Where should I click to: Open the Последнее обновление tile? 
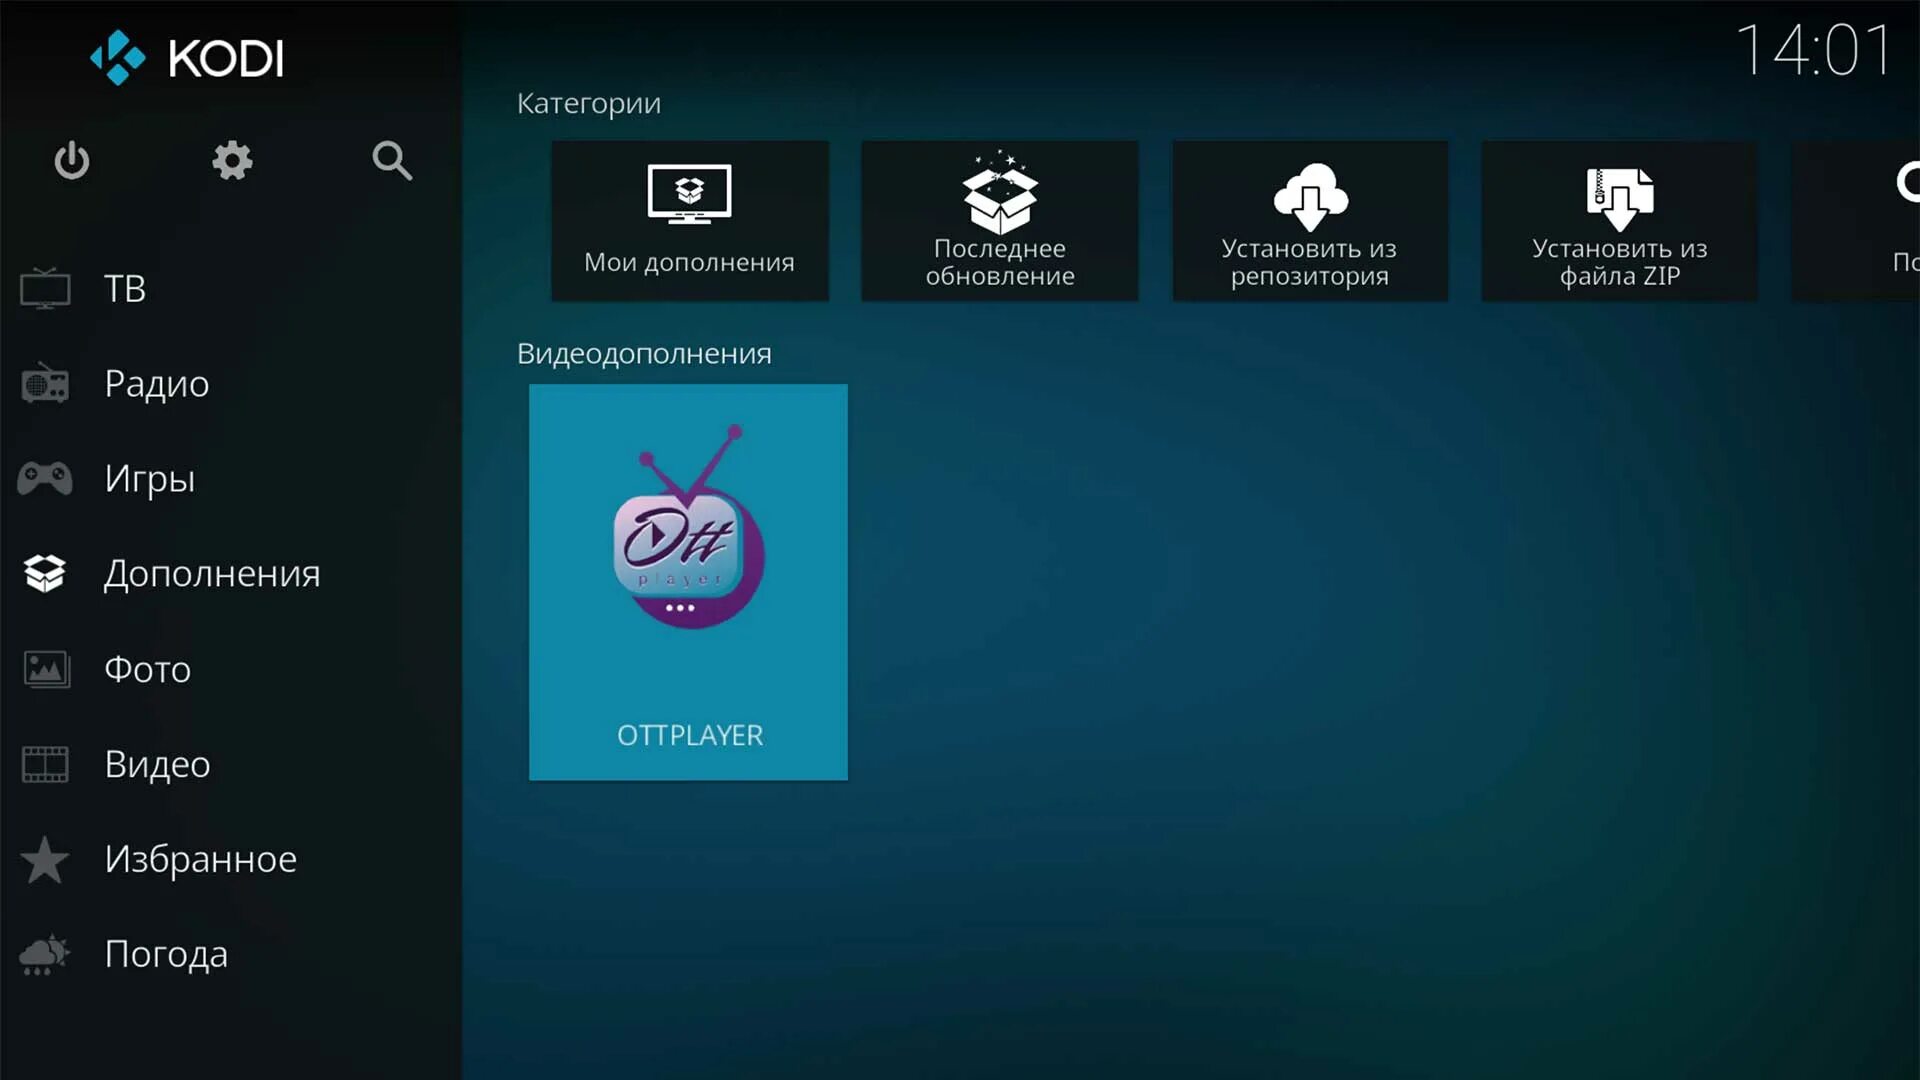pyautogui.click(x=999, y=221)
